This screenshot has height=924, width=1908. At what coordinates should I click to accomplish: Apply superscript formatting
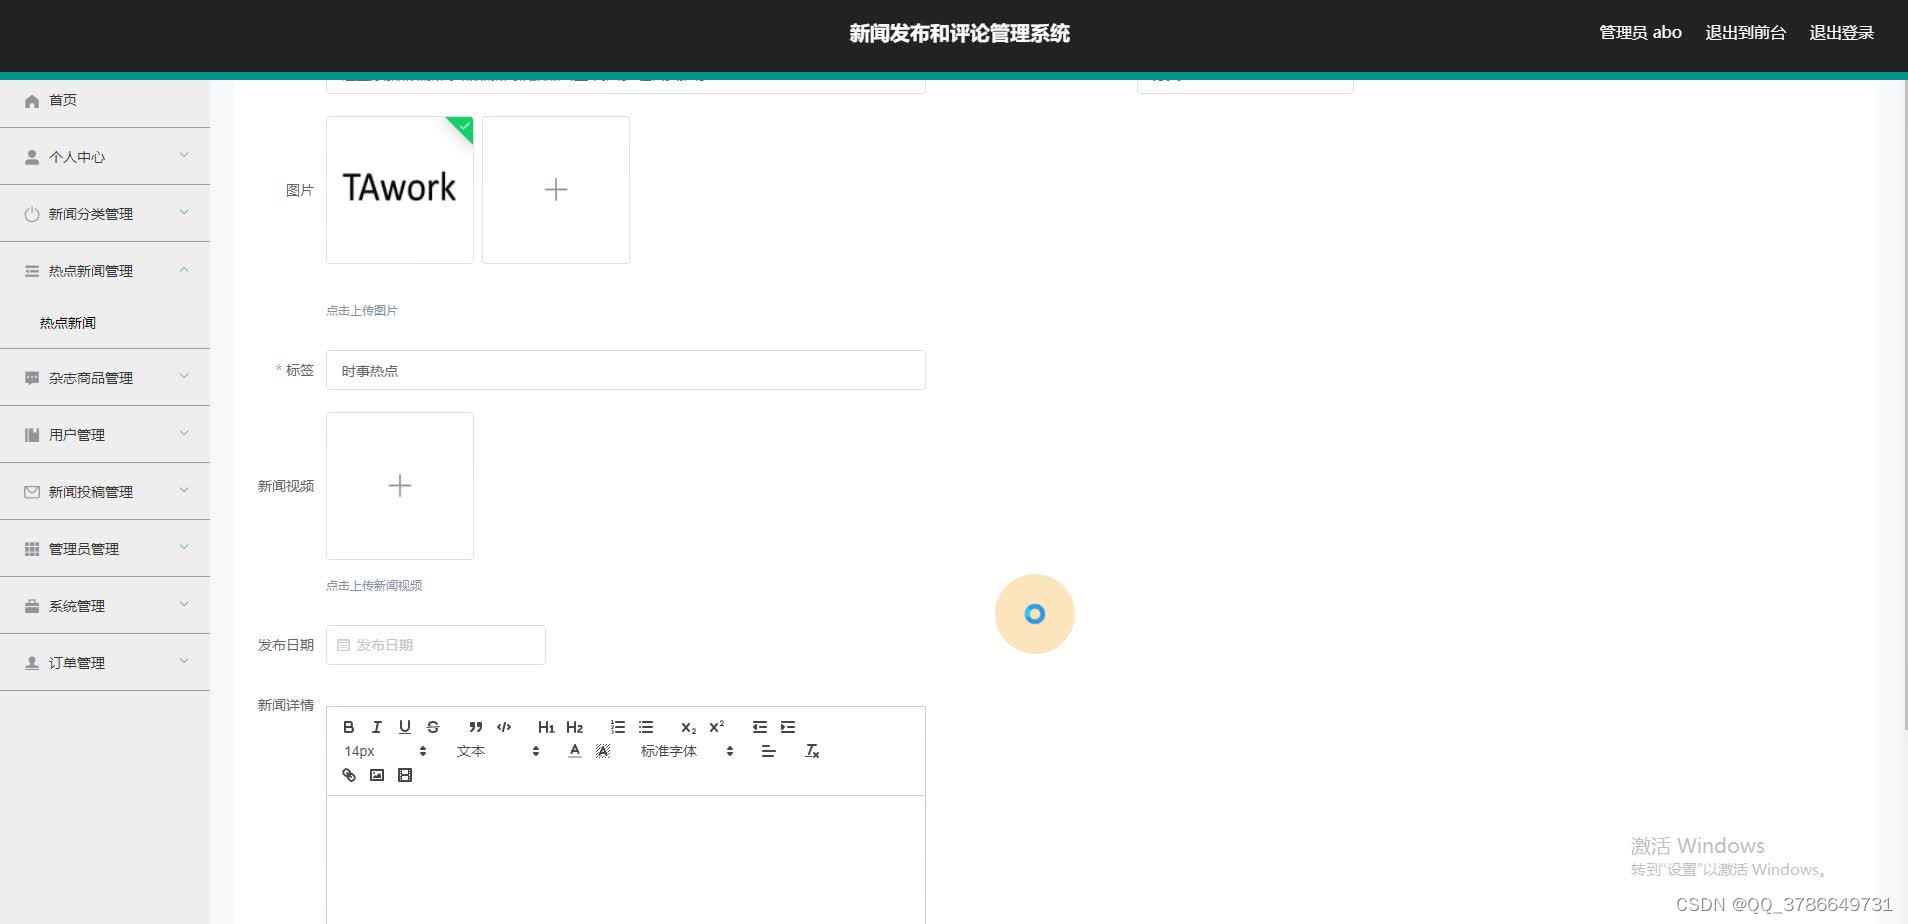click(717, 727)
